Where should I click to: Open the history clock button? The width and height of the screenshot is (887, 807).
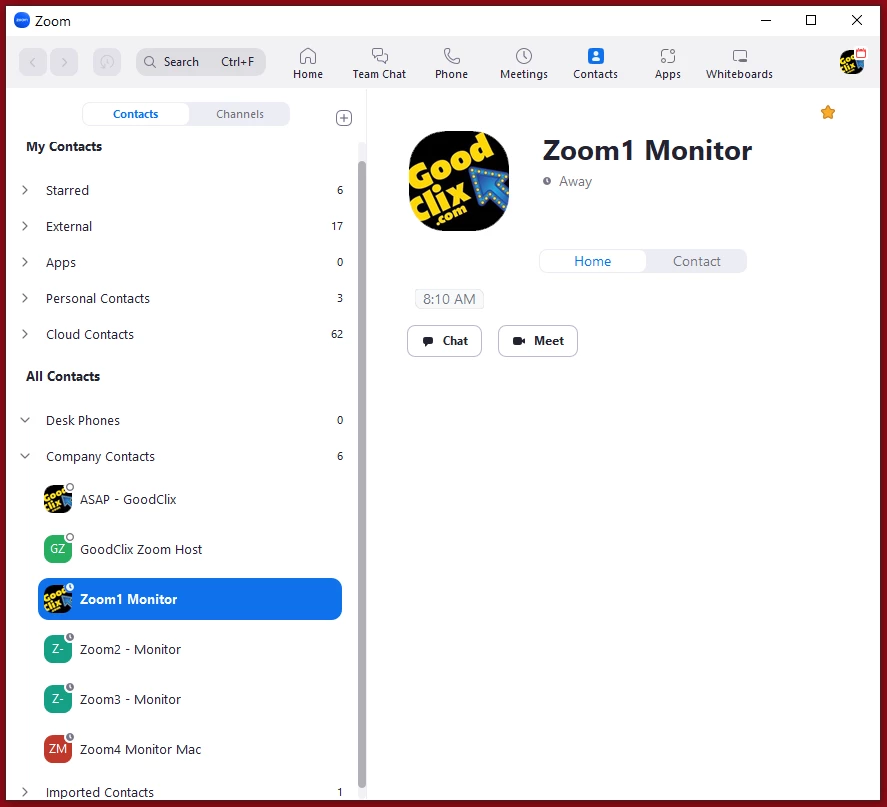(x=107, y=62)
